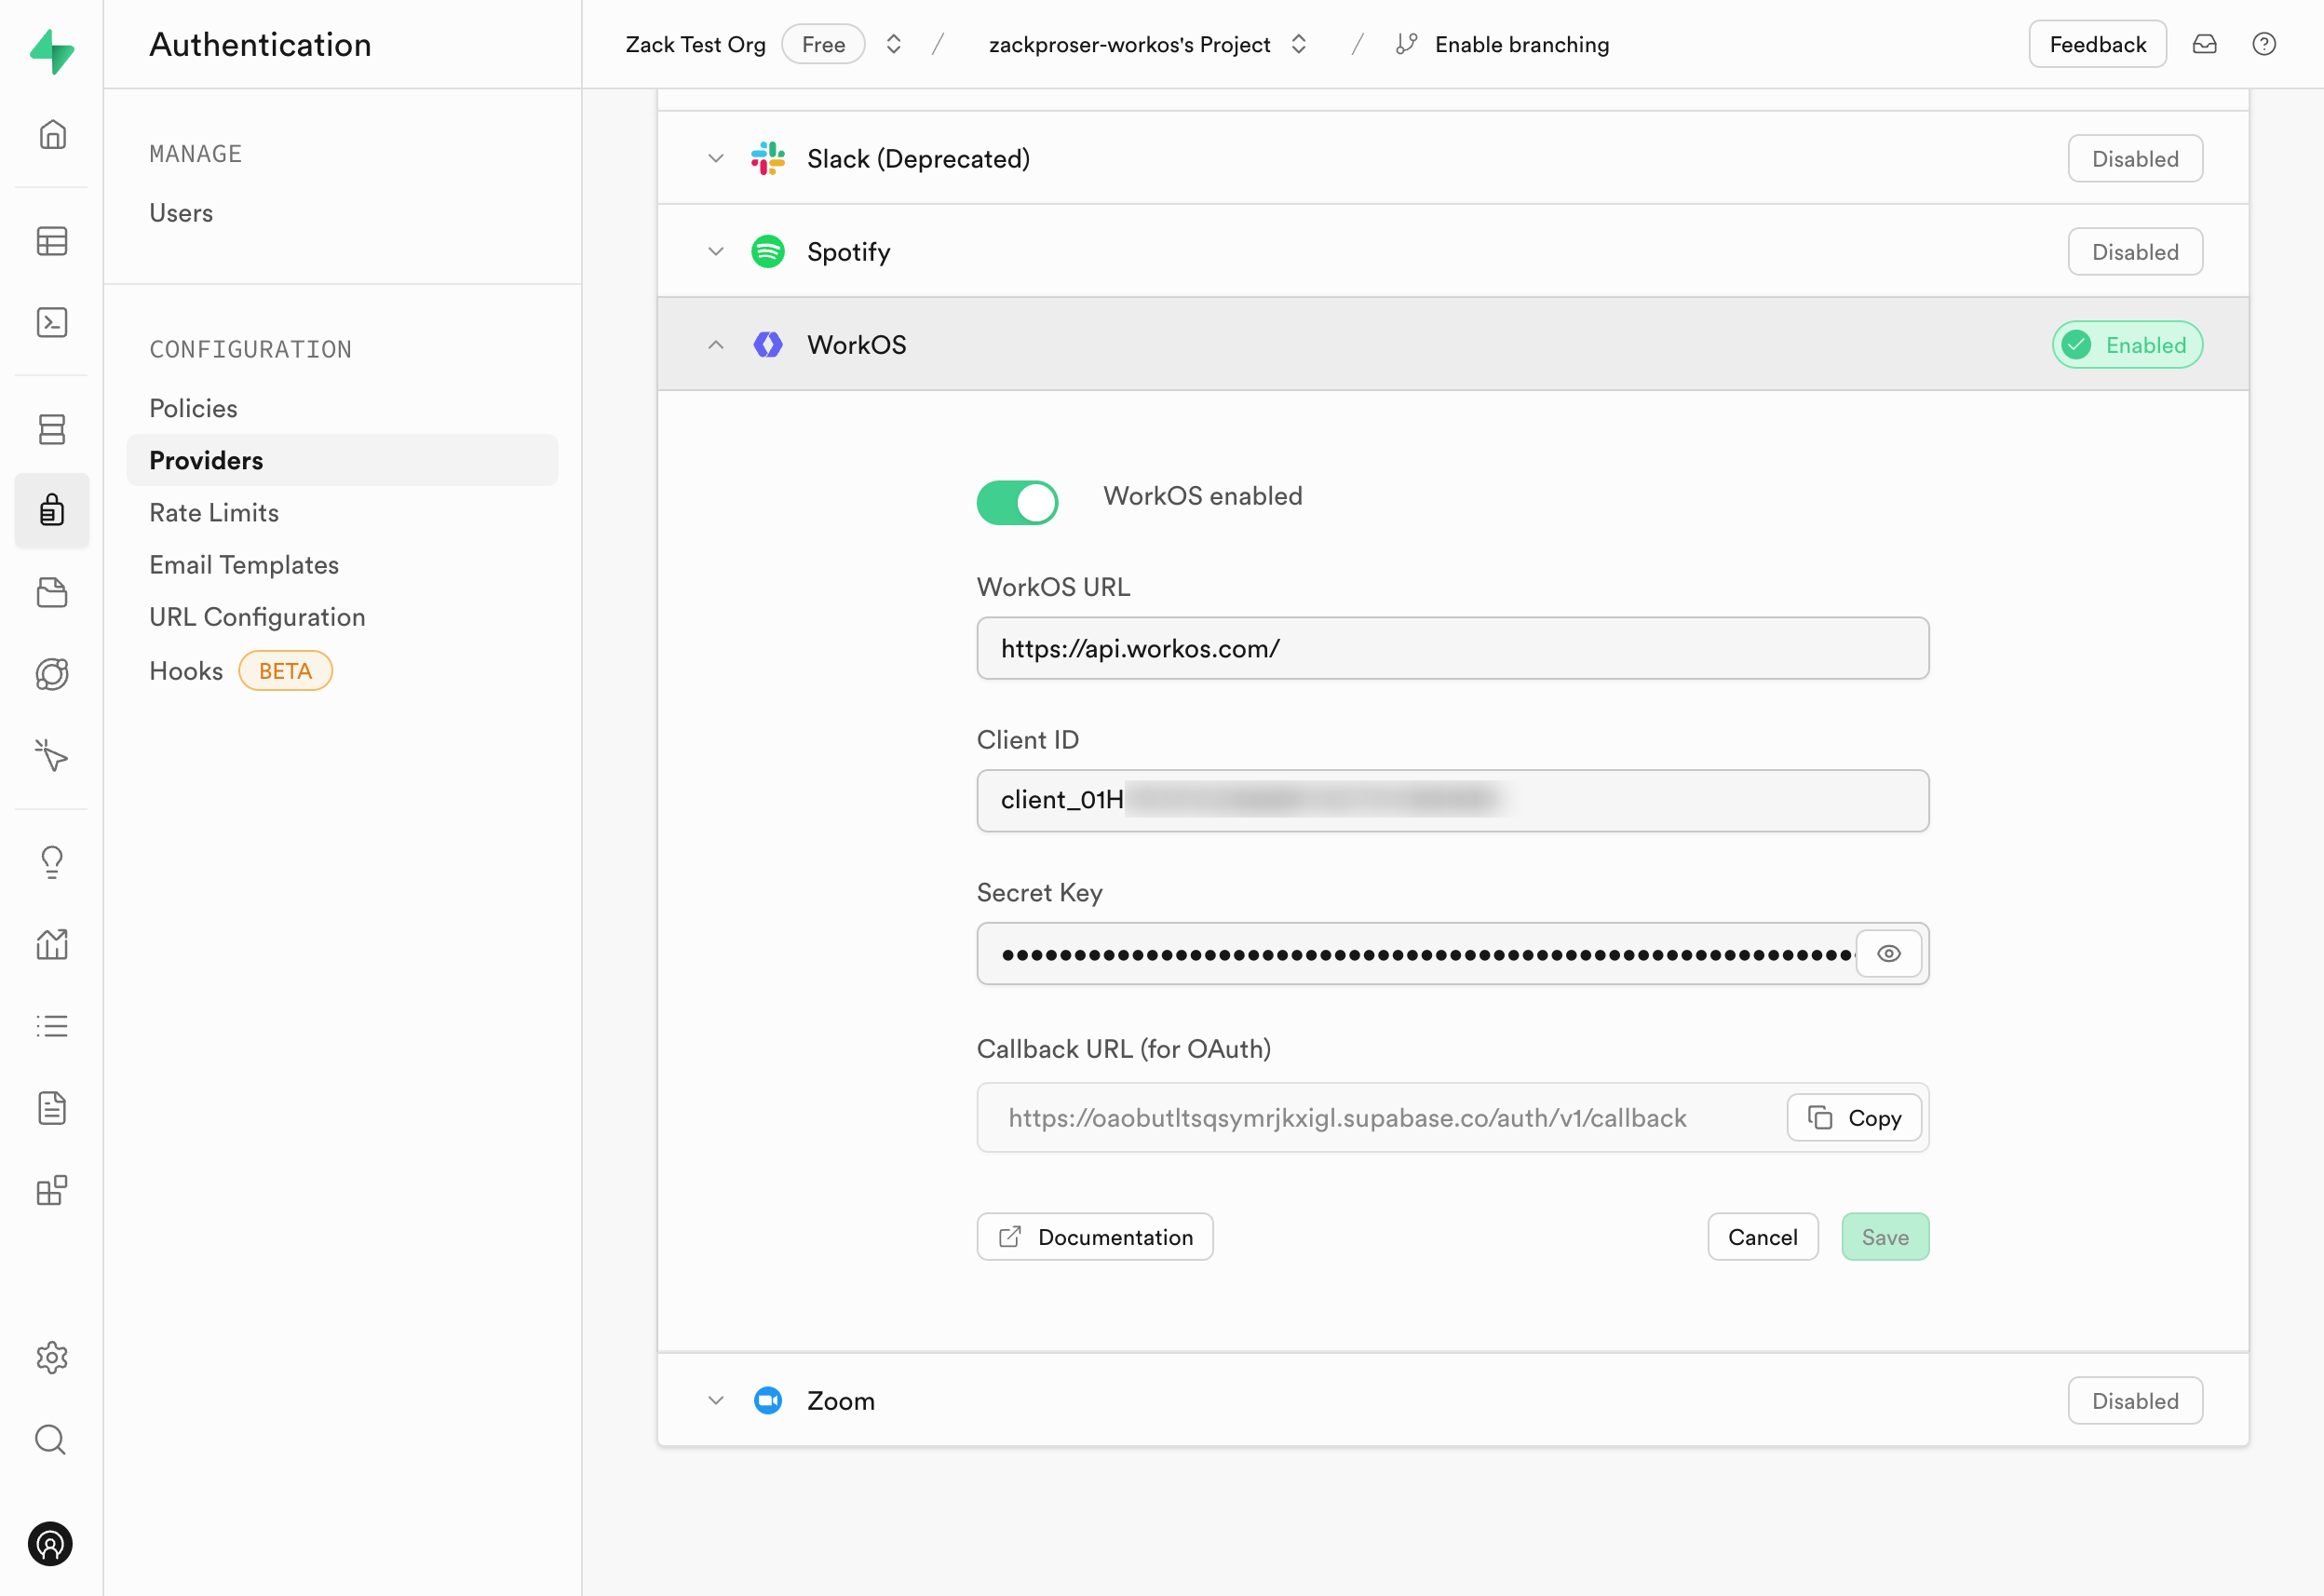Click the edge functions icon in sidebar

point(51,757)
